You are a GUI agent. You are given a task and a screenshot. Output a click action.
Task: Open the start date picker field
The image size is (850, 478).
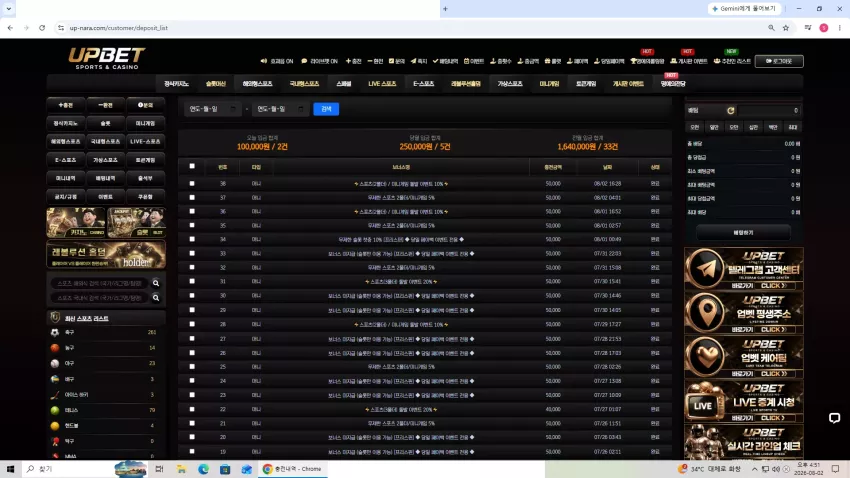(x=212, y=109)
